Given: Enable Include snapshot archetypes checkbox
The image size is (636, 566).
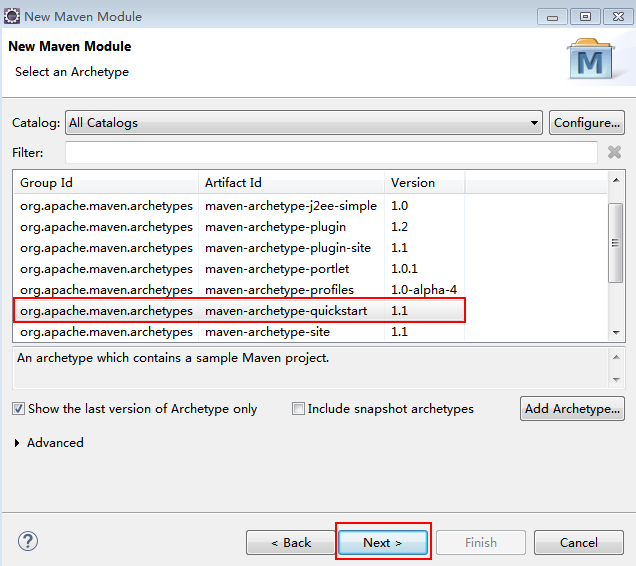Looking at the screenshot, I should (298, 408).
